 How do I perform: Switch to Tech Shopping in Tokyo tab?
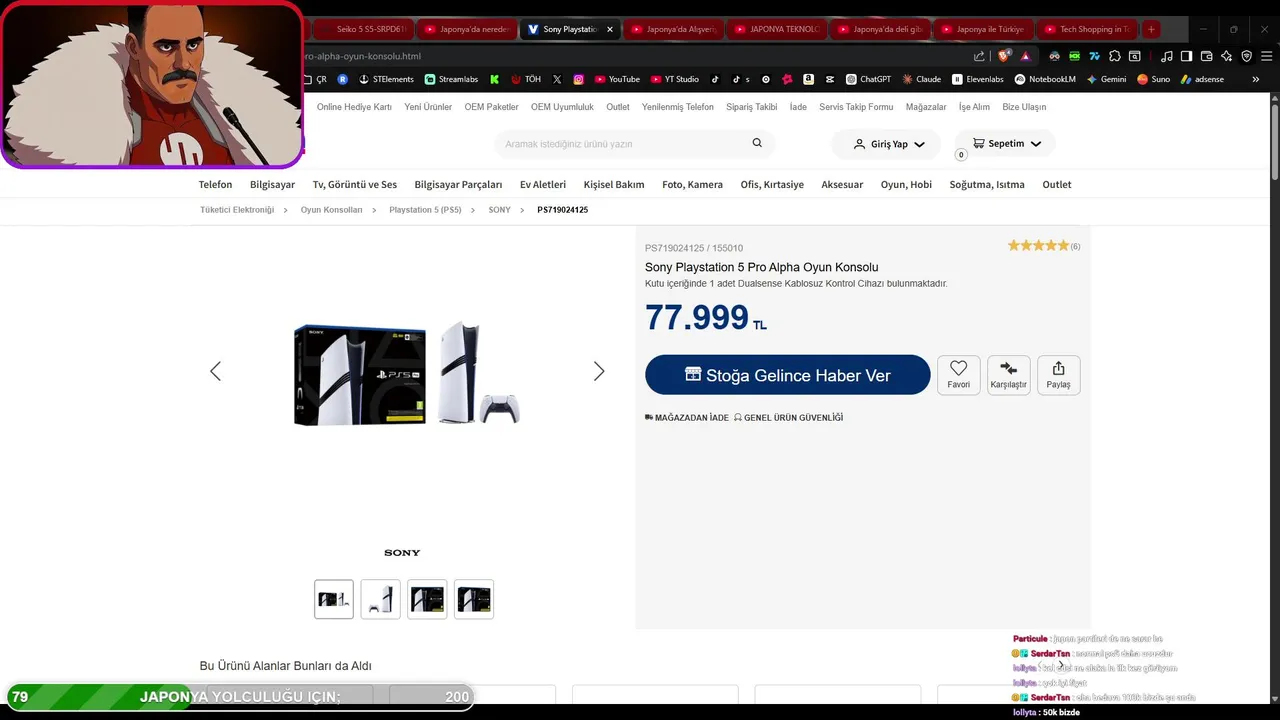[x=1087, y=29]
